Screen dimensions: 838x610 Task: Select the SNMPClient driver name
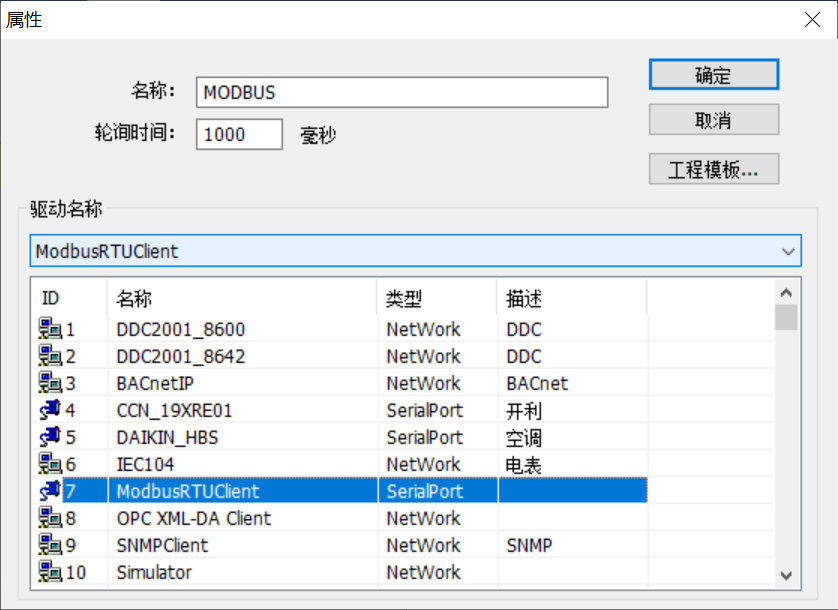coord(162,545)
